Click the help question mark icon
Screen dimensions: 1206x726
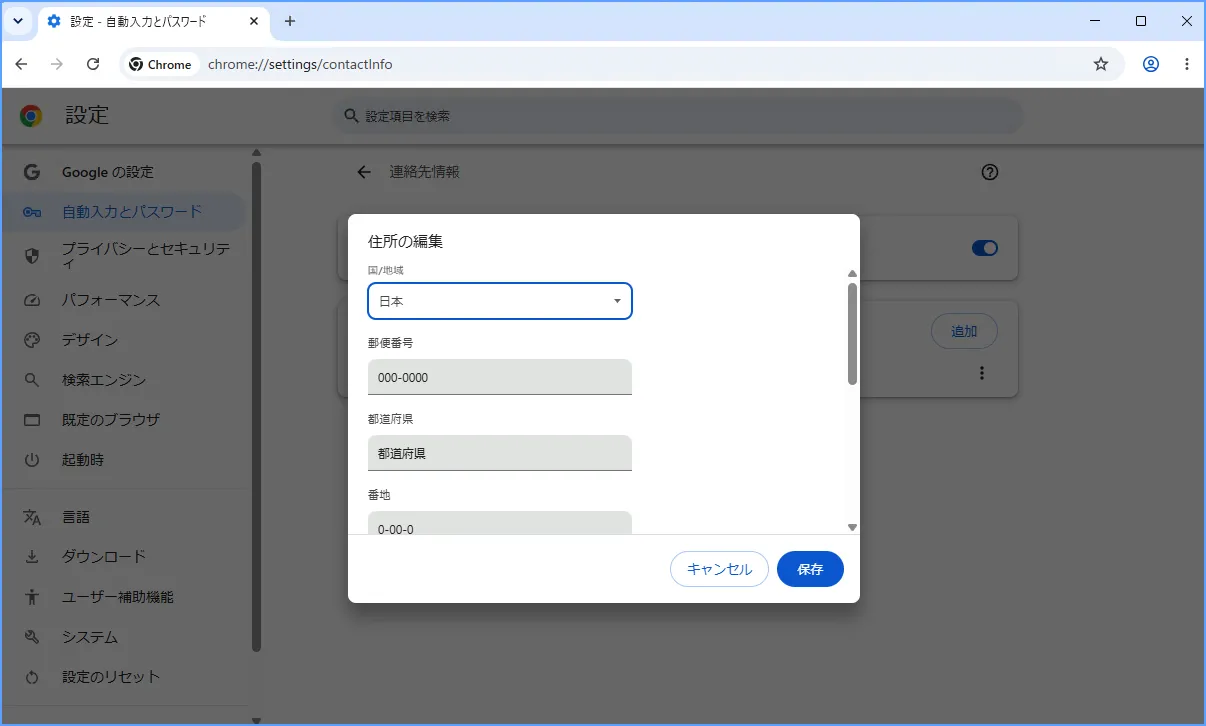tap(990, 172)
